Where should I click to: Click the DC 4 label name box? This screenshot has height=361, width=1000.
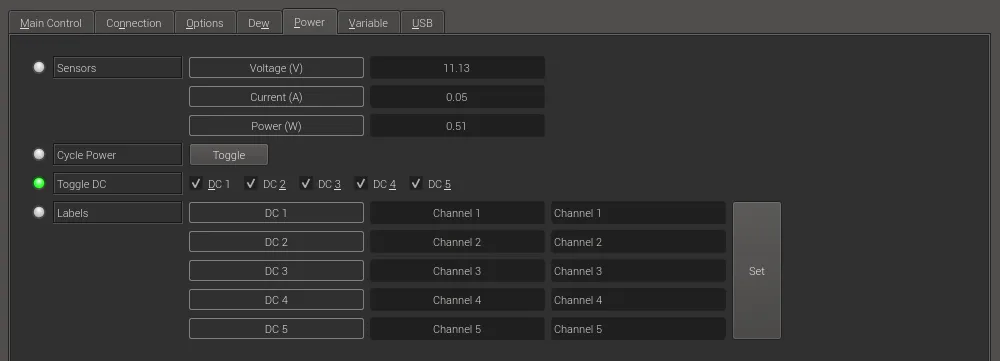(x=276, y=300)
